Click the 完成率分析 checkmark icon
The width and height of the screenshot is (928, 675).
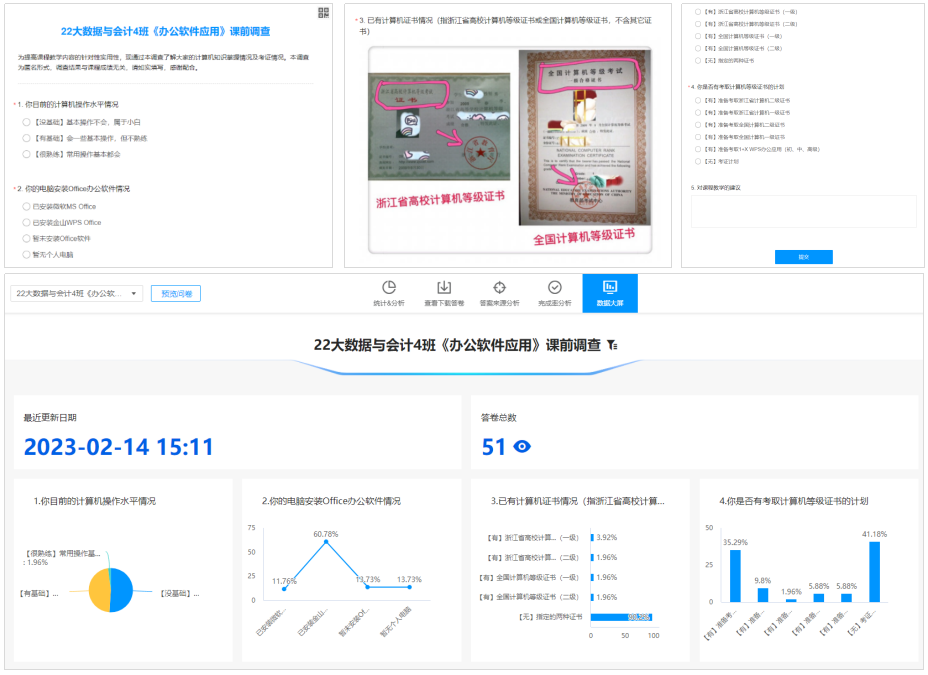pos(554,287)
